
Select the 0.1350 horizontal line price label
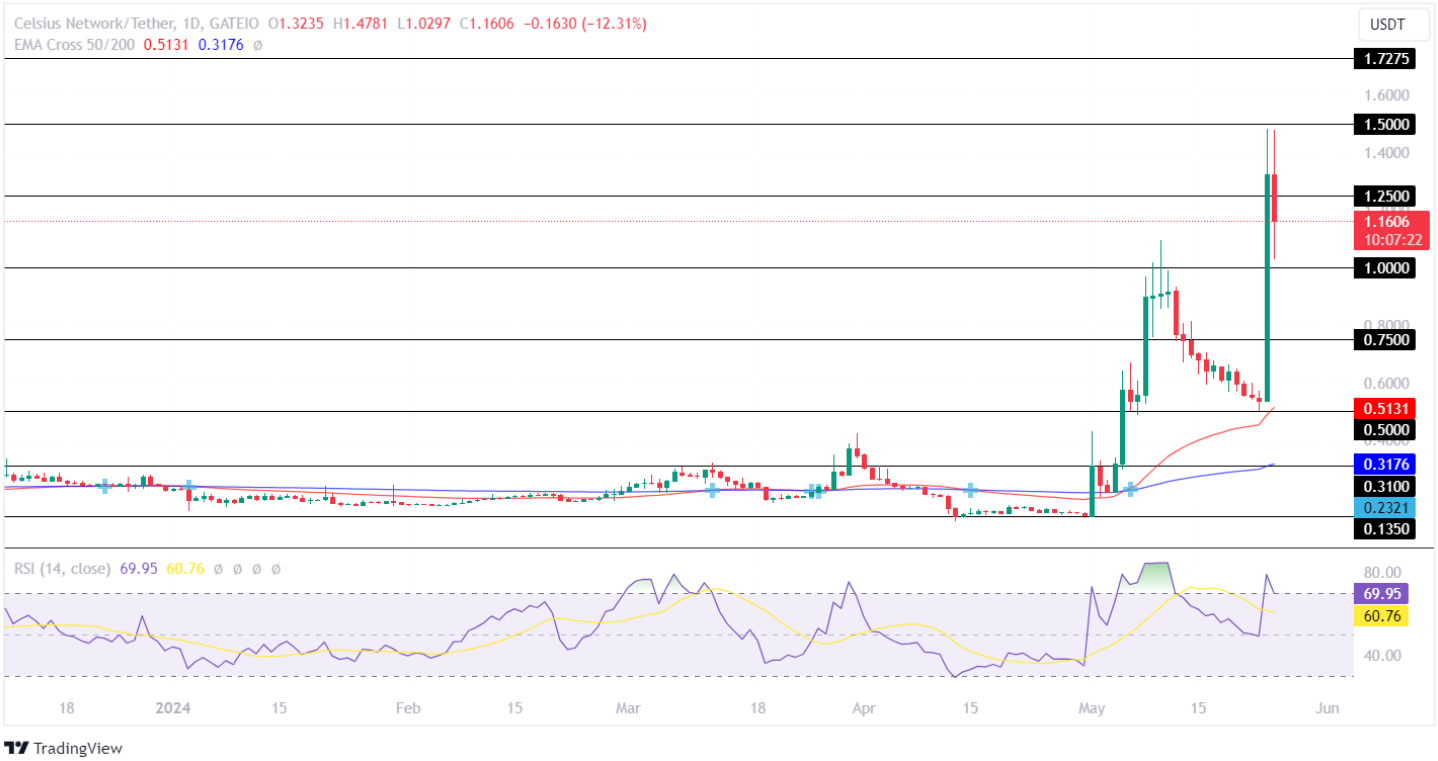point(1385,529)
